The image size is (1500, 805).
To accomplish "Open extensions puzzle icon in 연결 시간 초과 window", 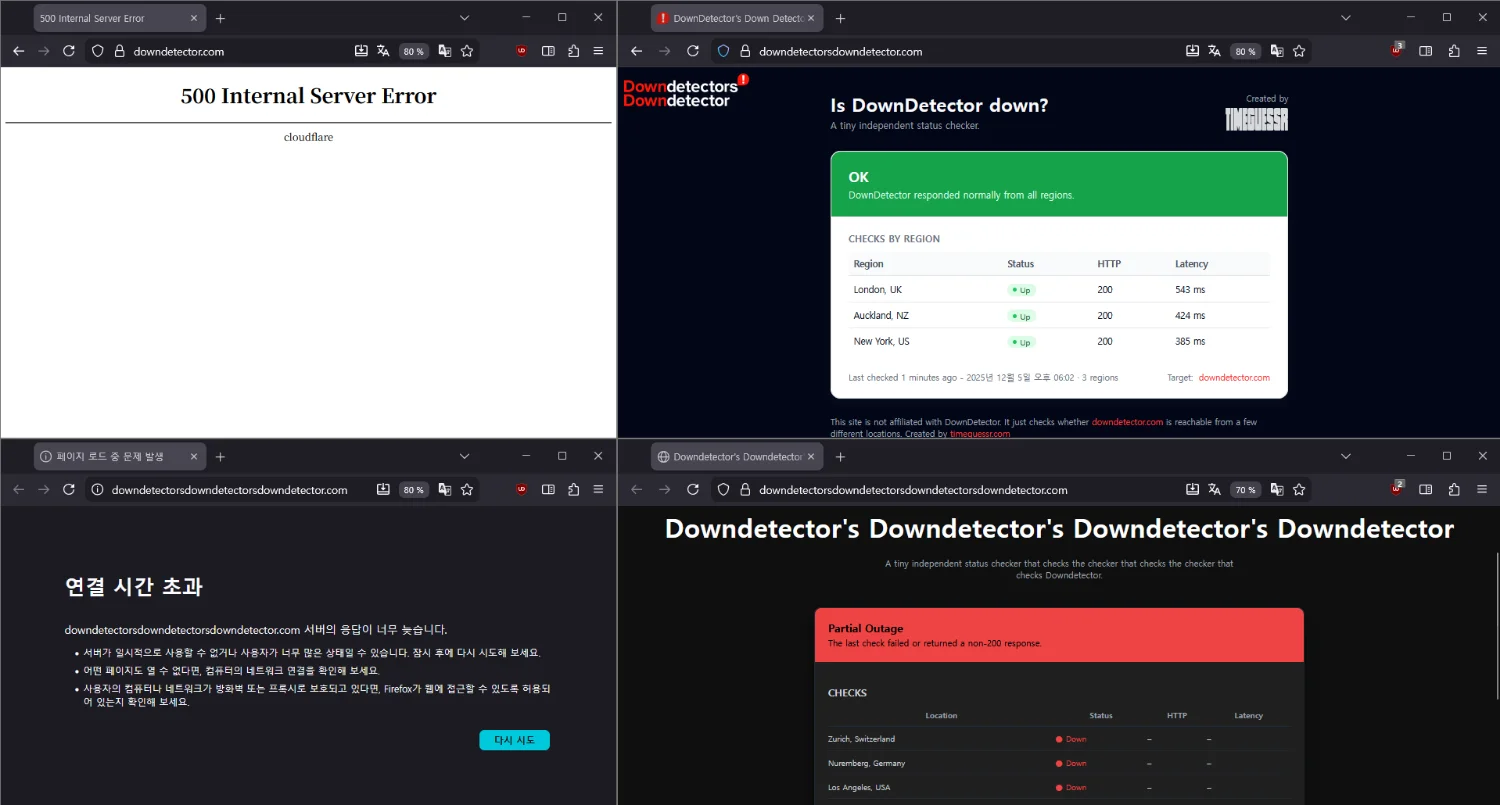I will point(573,490).
